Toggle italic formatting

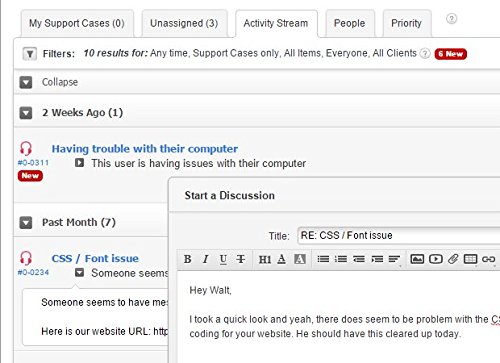click(205, 259)
